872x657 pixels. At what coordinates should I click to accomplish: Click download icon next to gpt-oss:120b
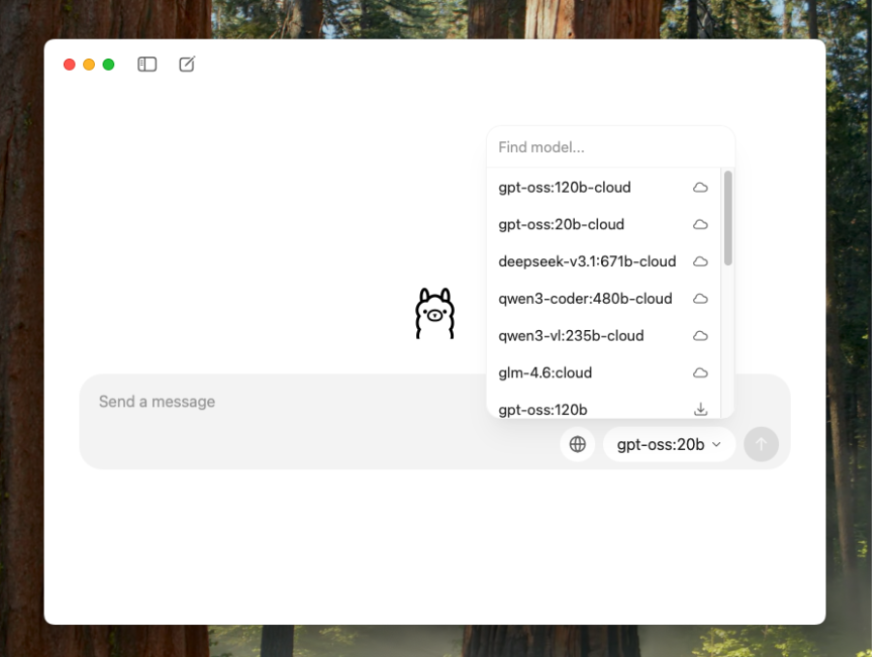[x=700, y=409]
